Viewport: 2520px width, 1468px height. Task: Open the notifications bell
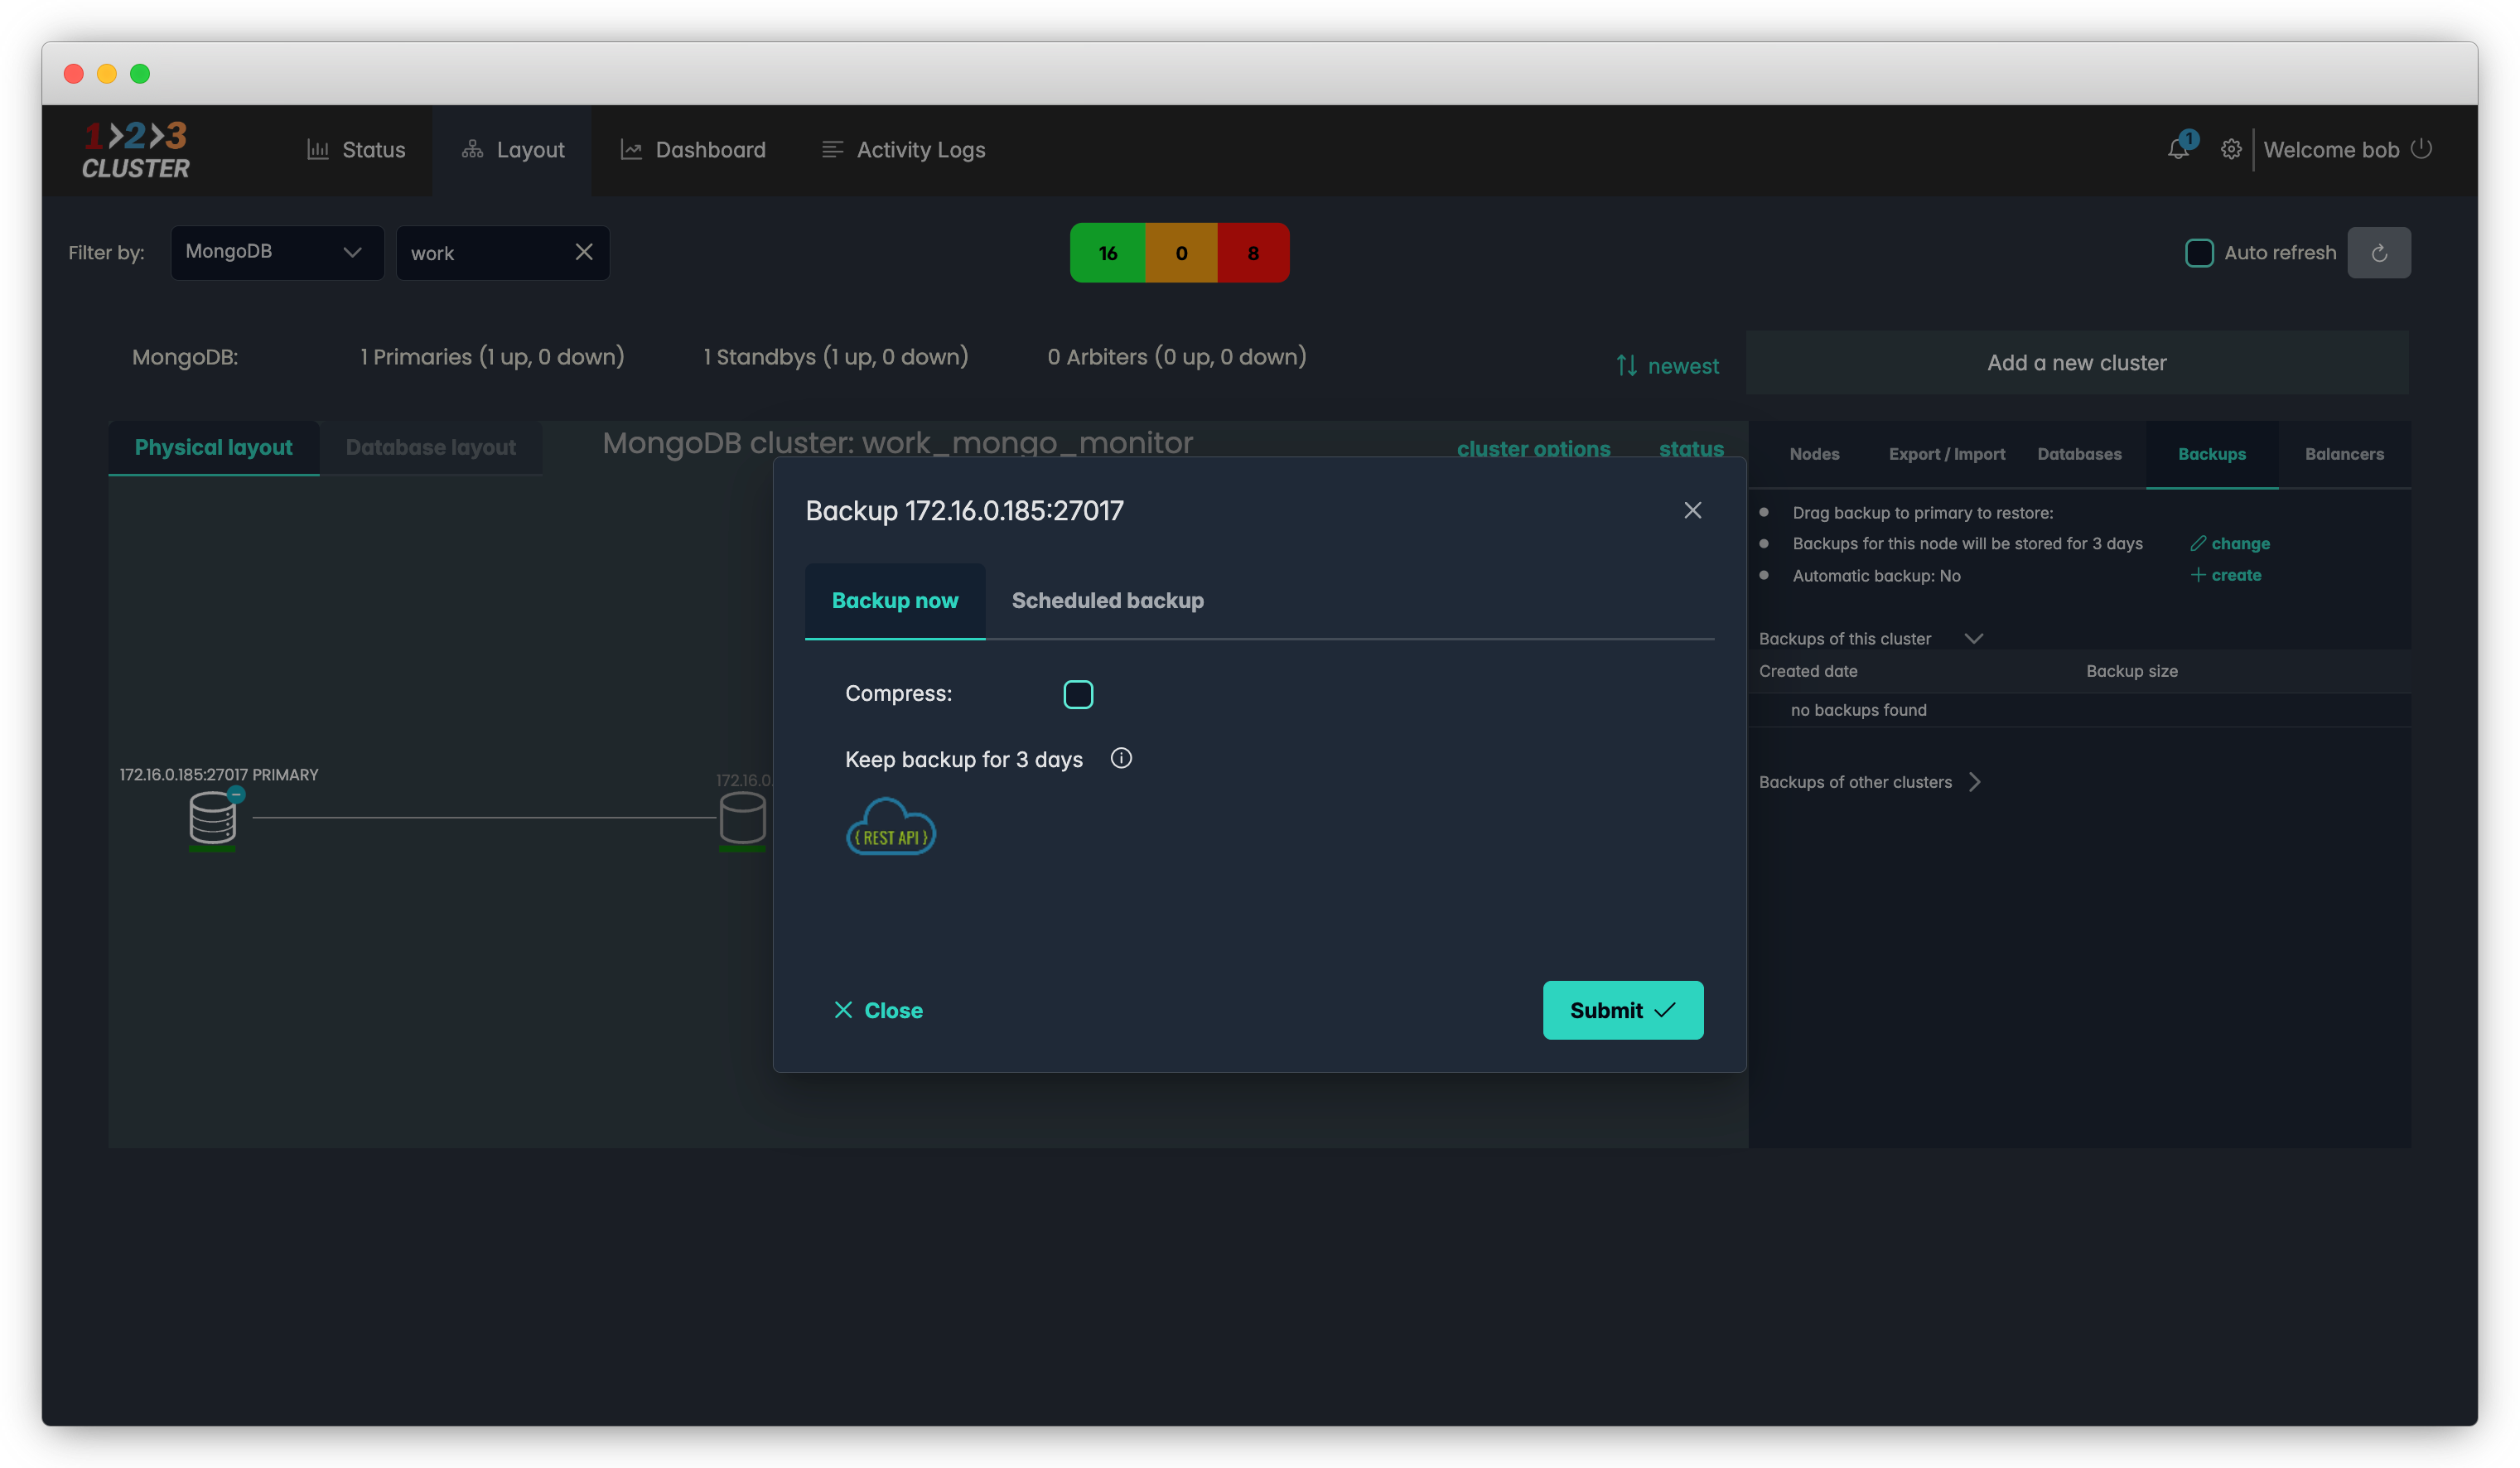click(2178, 149)
